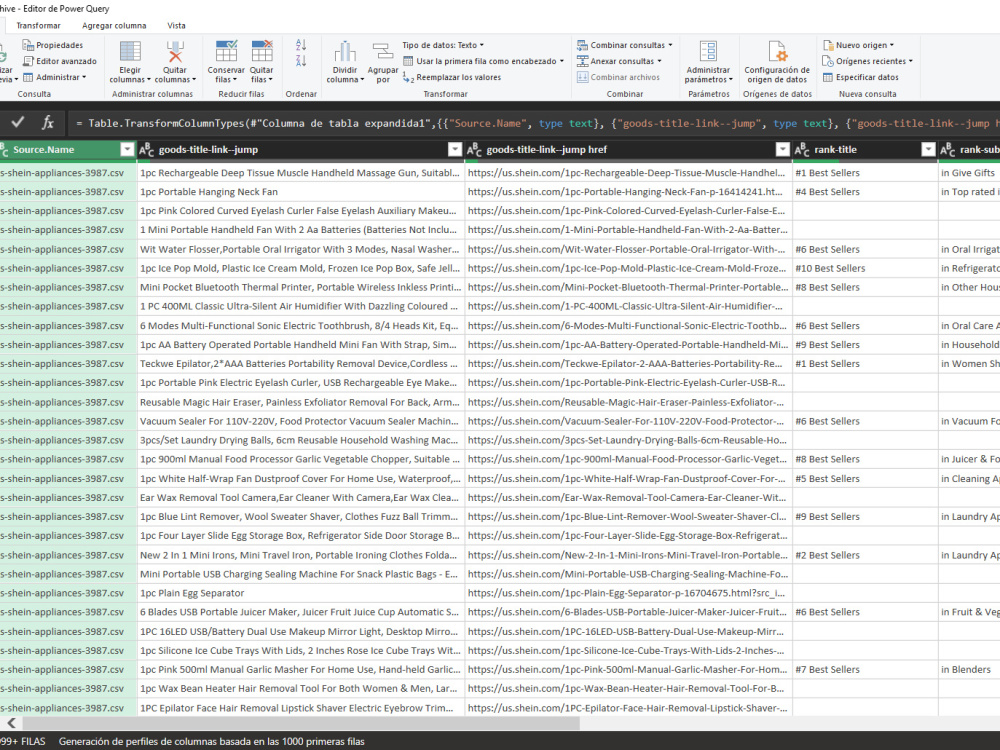
Task: Click the Administrar parámetros icon
Action: [708, 52]
